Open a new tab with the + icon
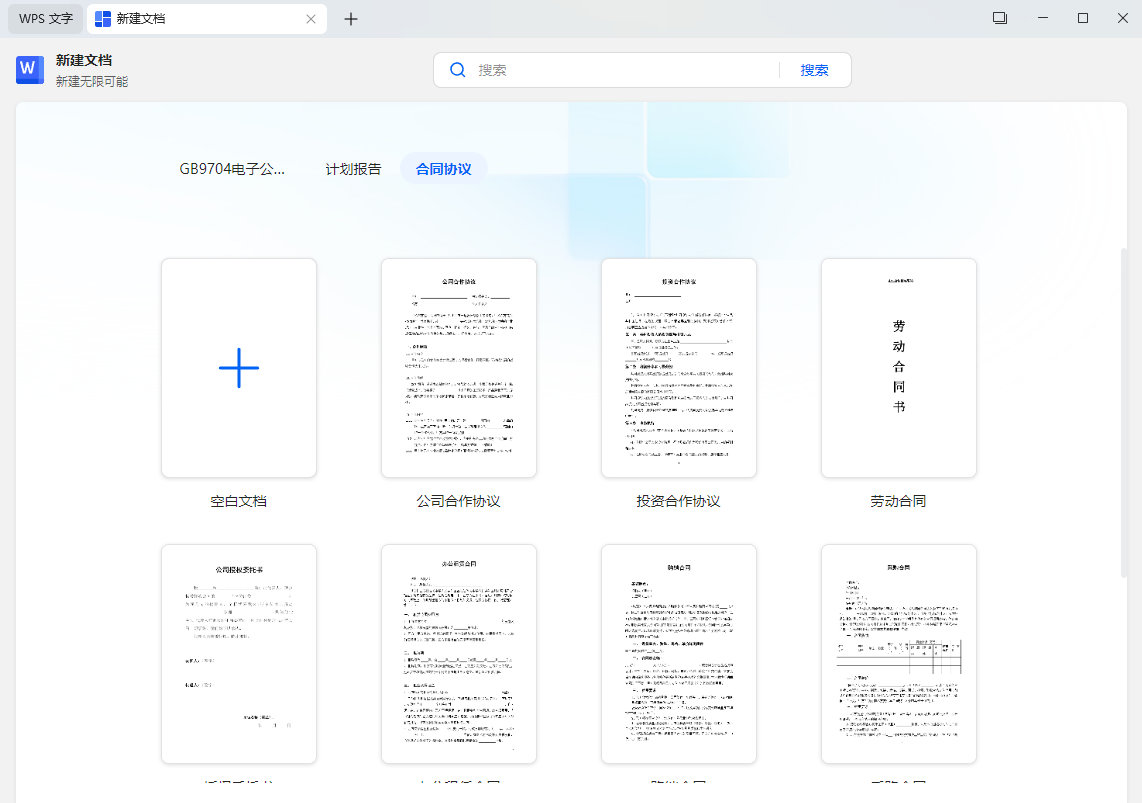The width and height of the screenshot is (1142, 803). point(351,18)
